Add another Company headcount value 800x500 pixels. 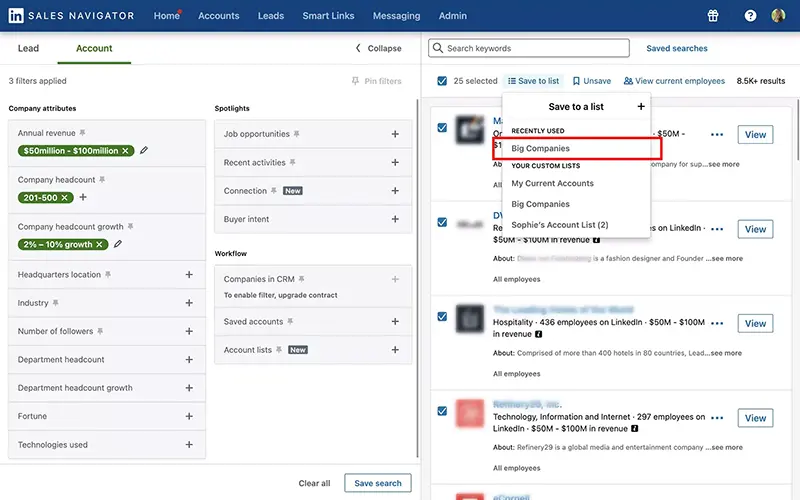pyautogui.click(x=83, y=197)
